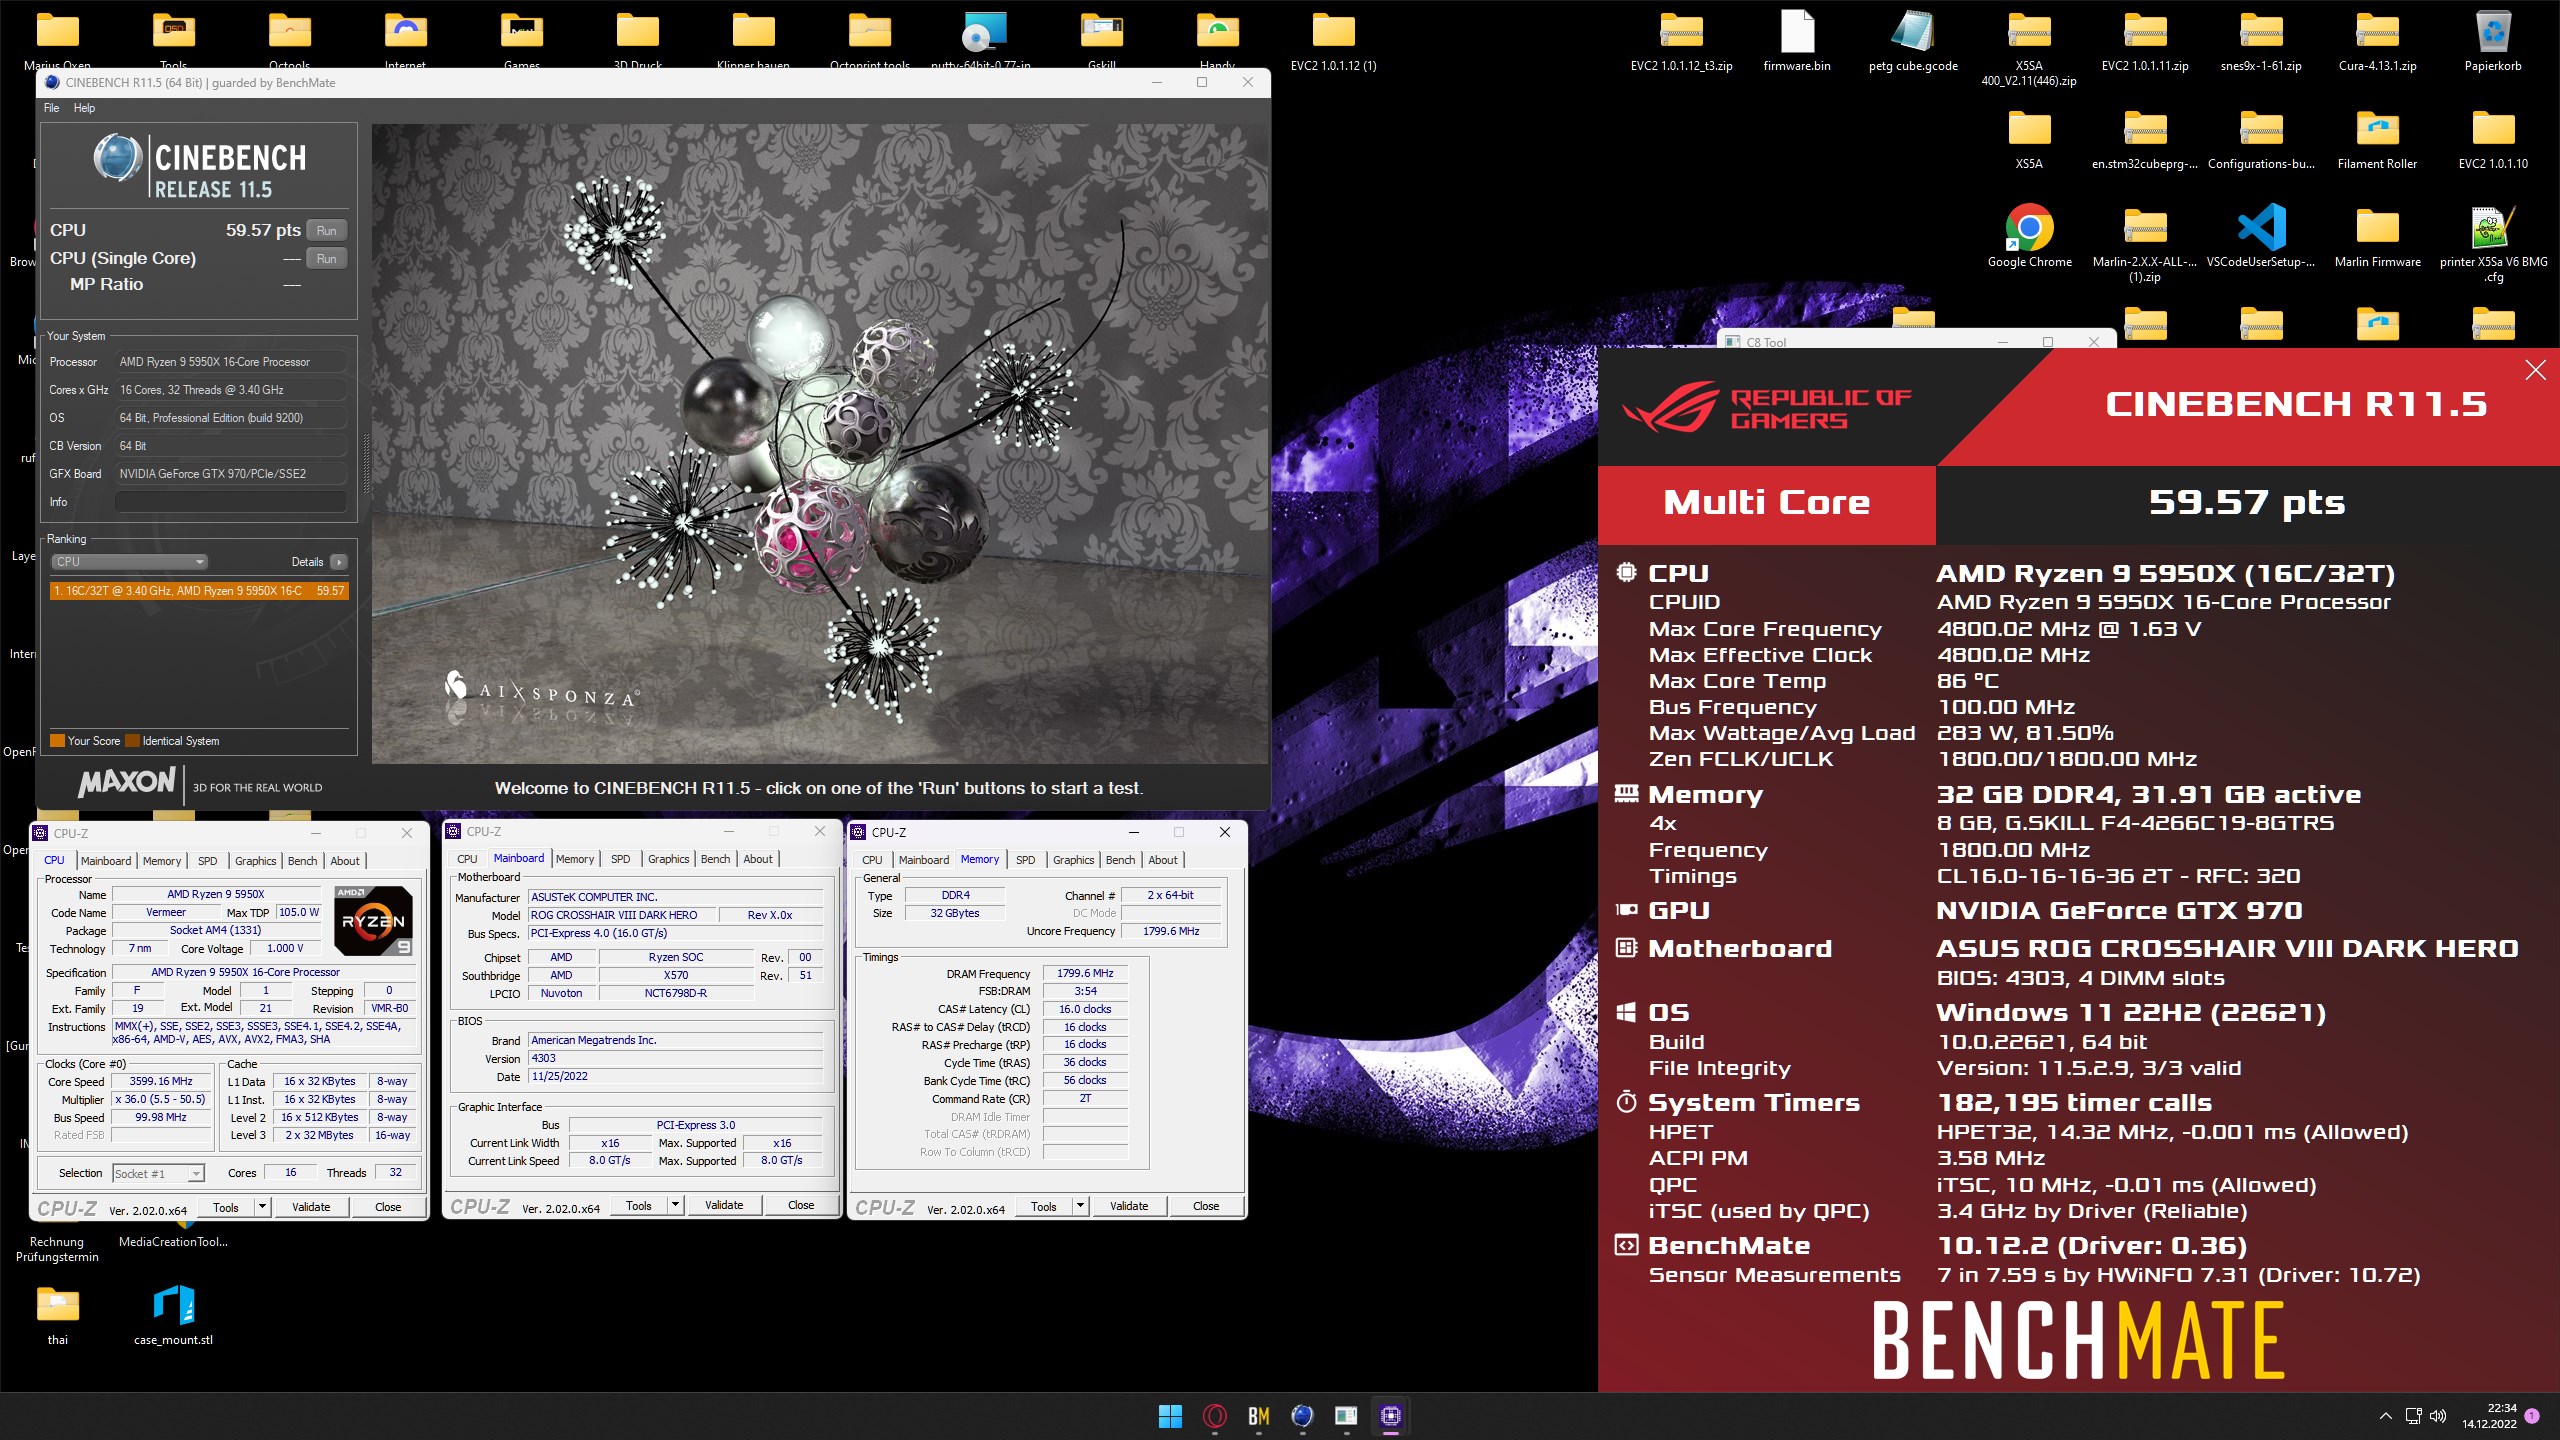Screen dimensions: 2560x1440
Task: Close the BenchMate result overlay
Action: click(2535, 371)
